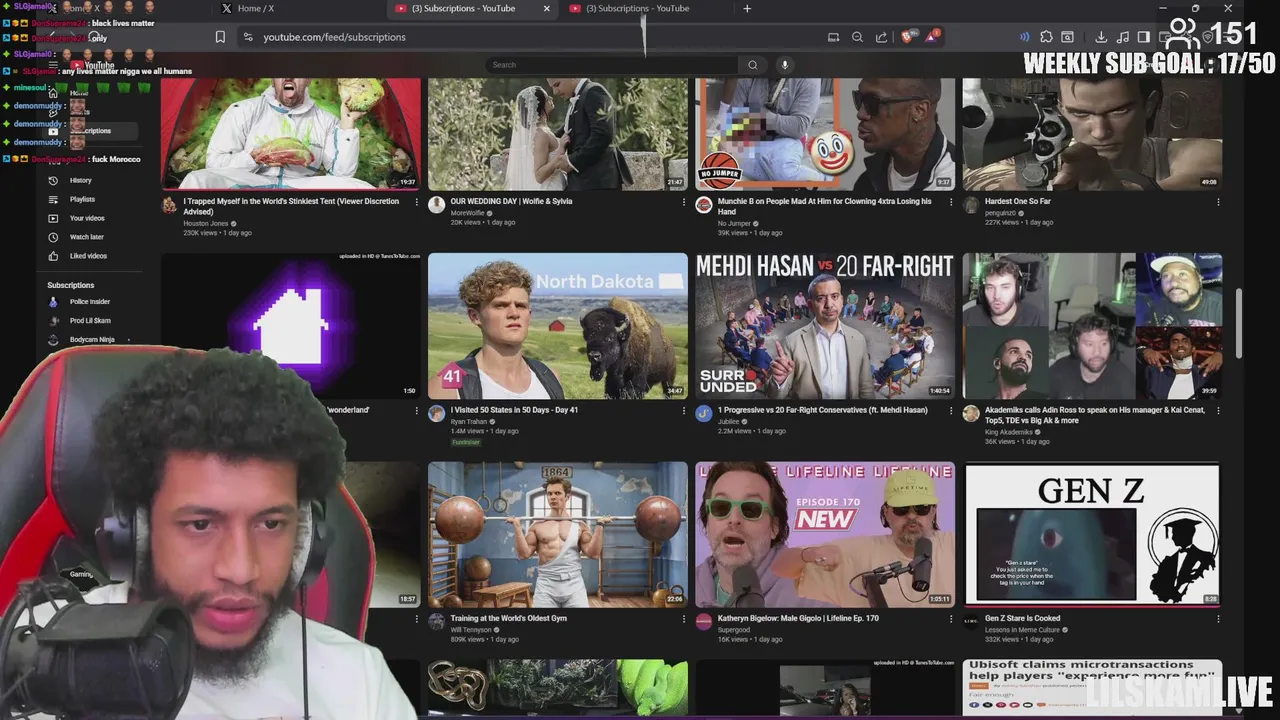
Task: Open Ryan Trahan channel avatar
Action: point(436,413)
